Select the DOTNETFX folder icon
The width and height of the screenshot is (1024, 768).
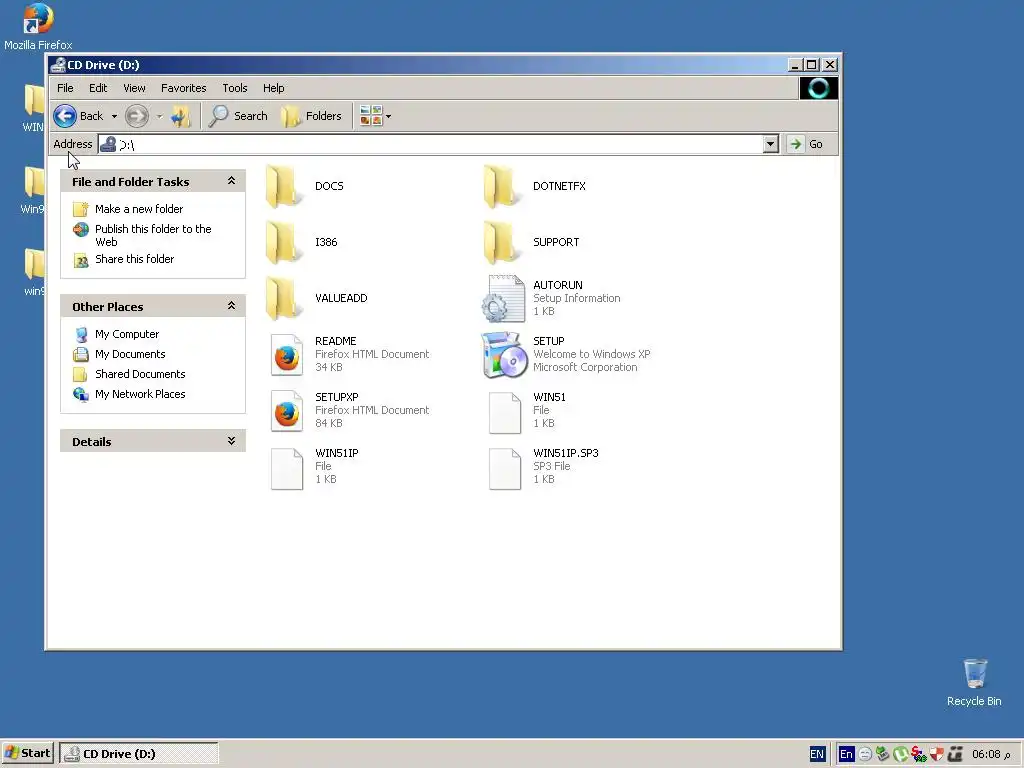pos(502,187)
